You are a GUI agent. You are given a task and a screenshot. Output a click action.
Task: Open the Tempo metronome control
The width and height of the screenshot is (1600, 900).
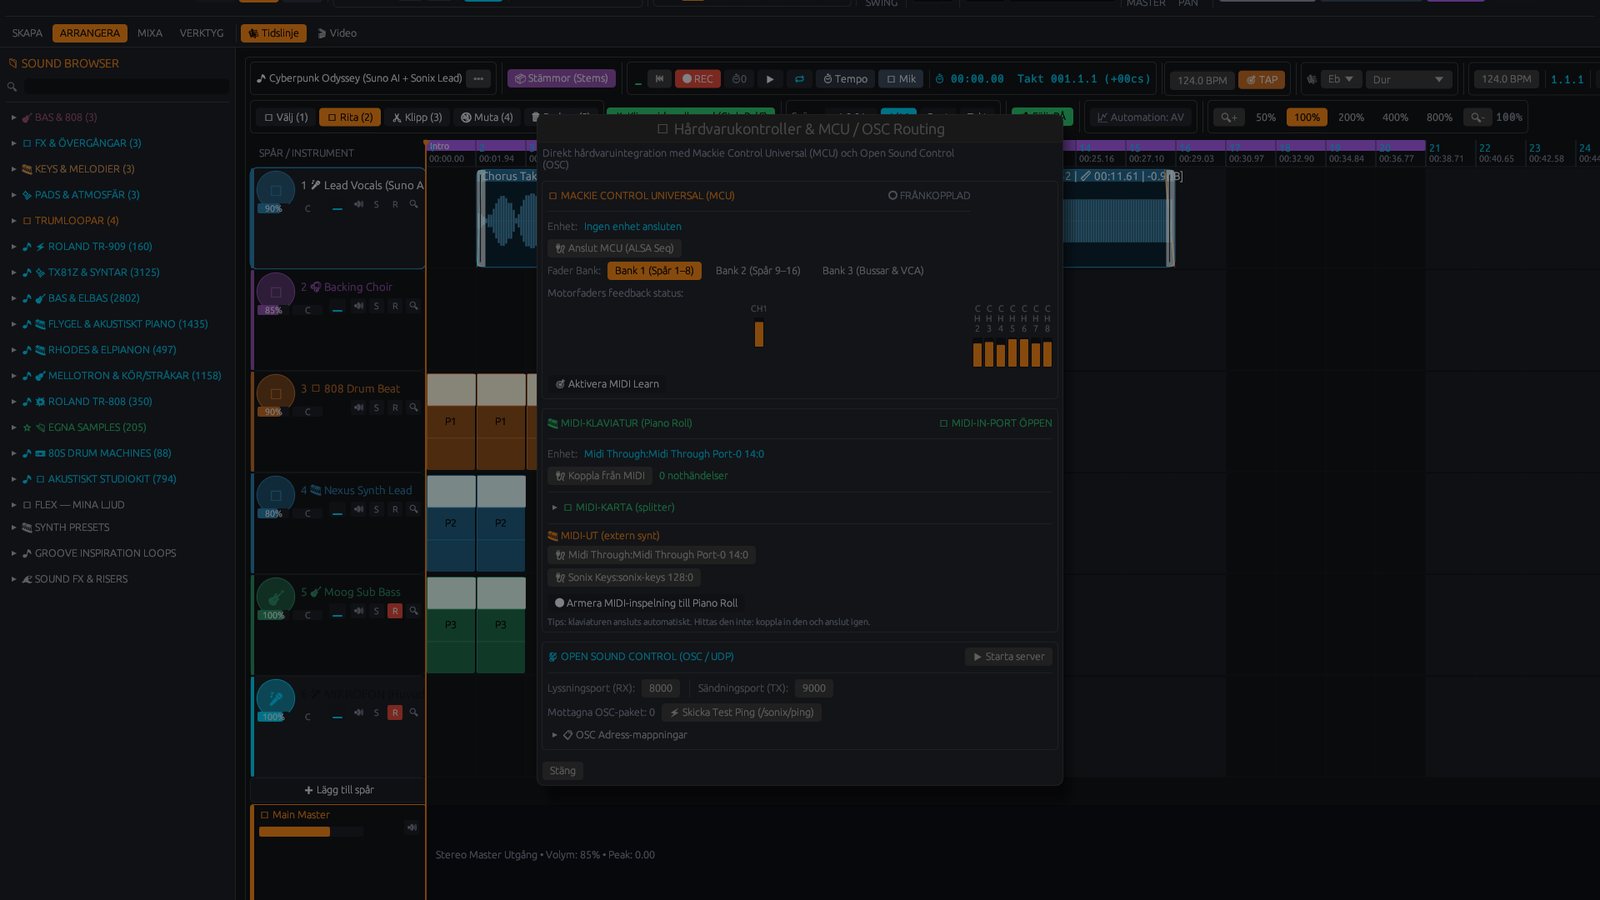(845, 79)
